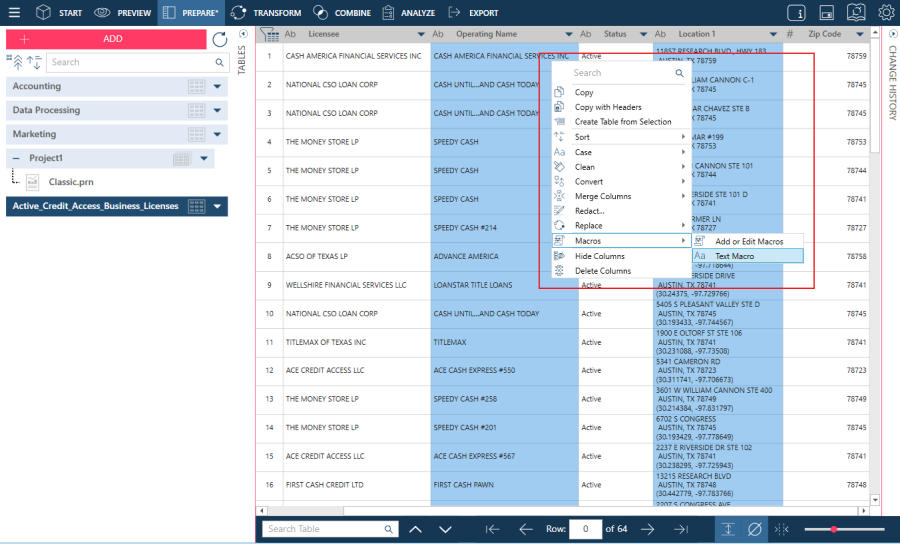Click the table filter icon above row numbers
Viewport: 900px width, 544px height.
(269, 35)
